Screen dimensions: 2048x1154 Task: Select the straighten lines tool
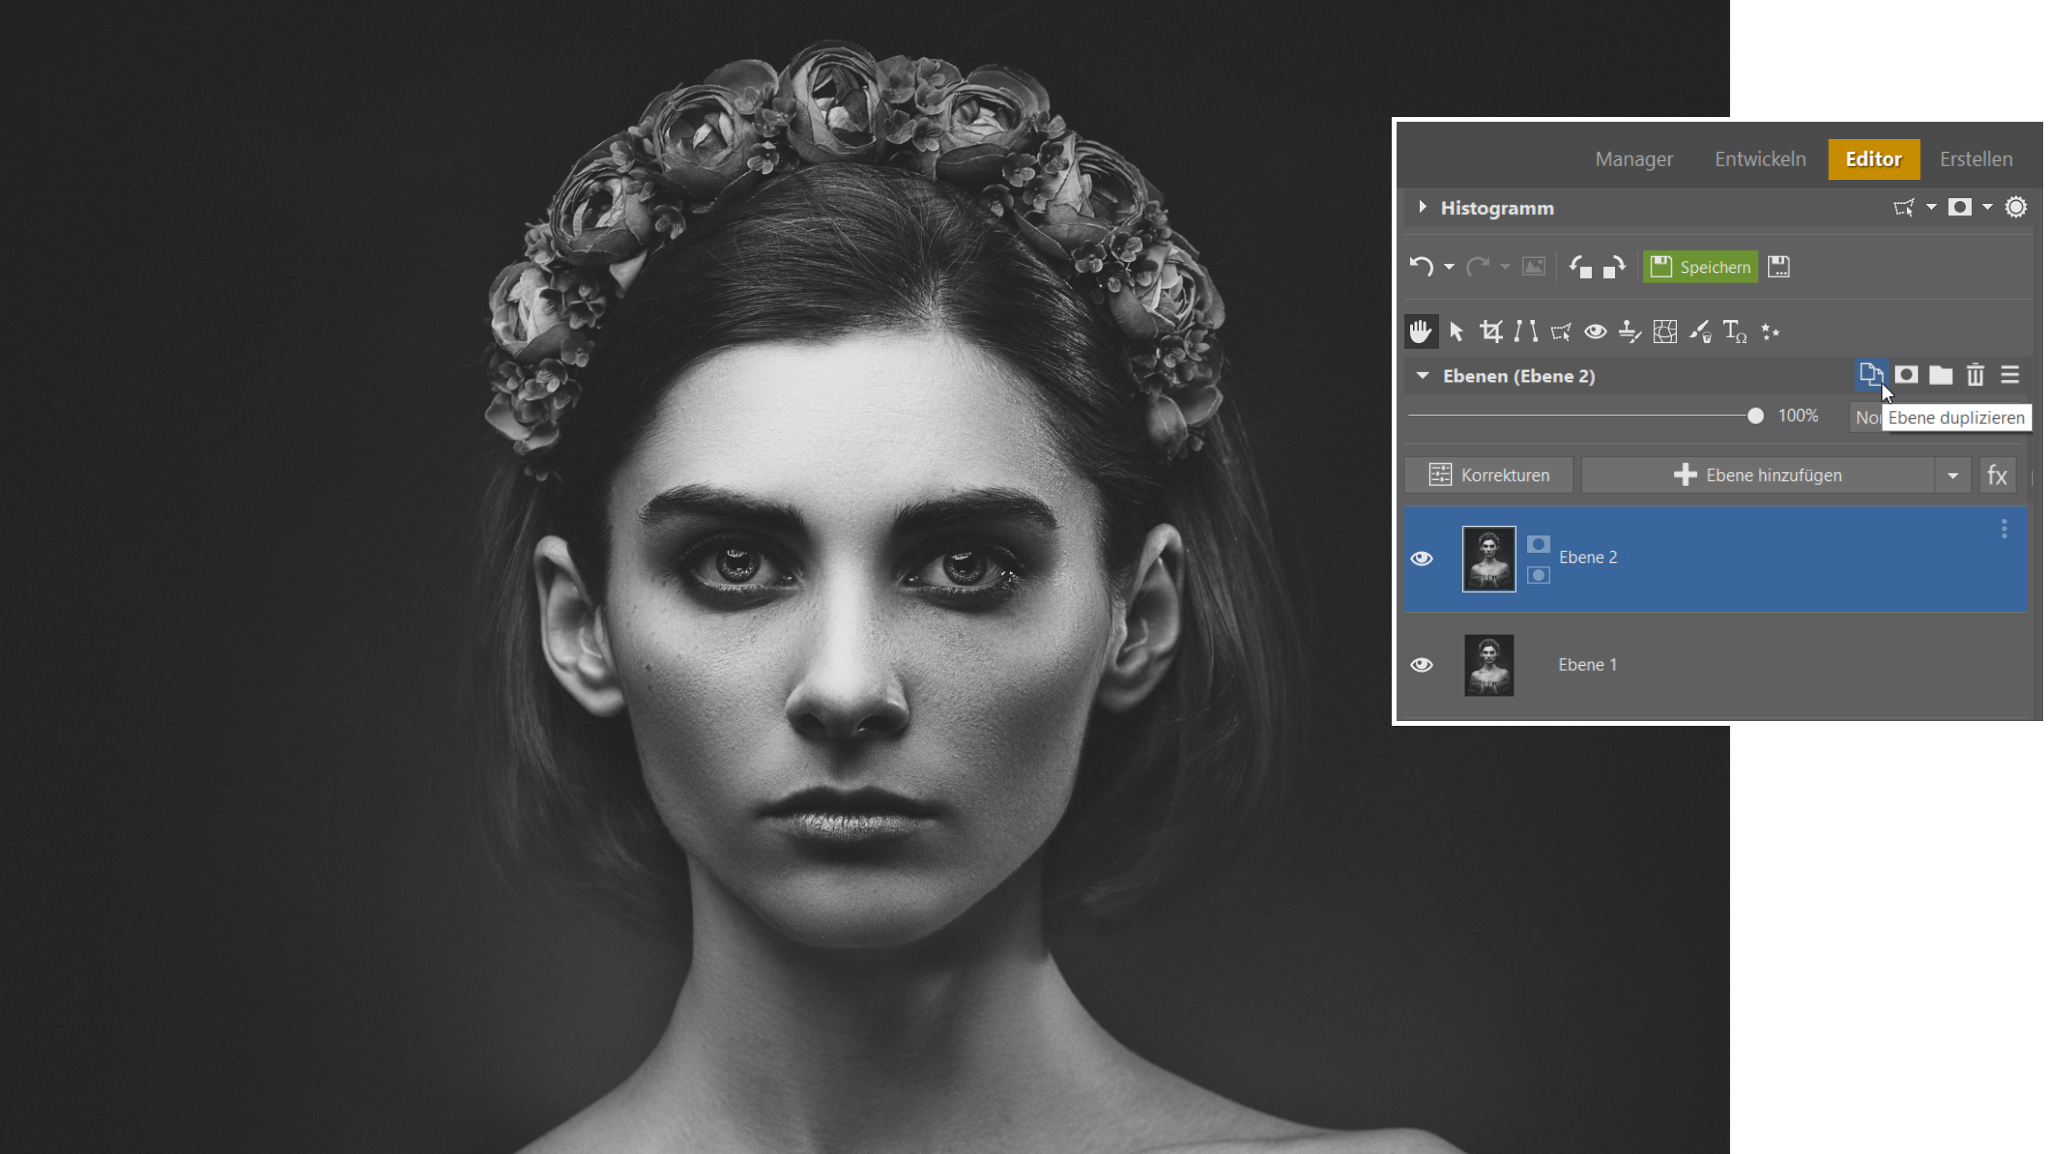1526,331
